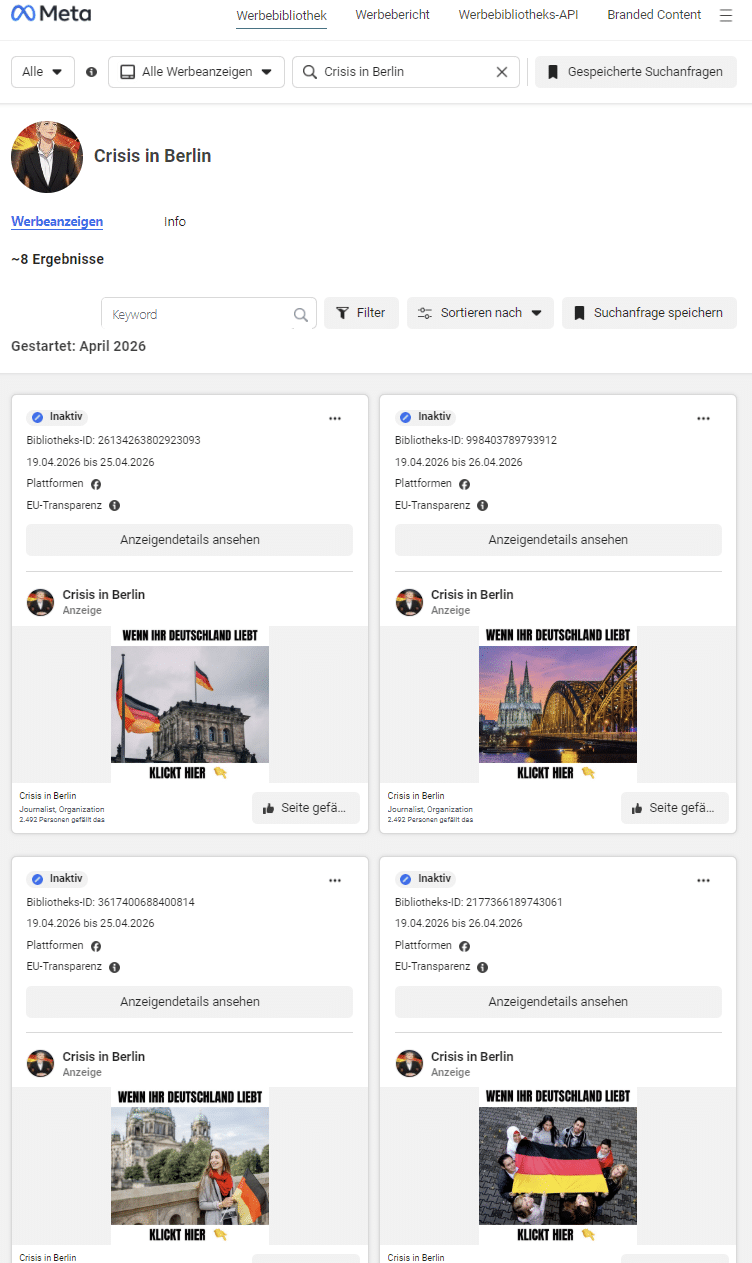Click EU-Transparenz info icon in ad 2177366189743061
This screenshot has height=1263, width=752.
(x=482, y=968)
